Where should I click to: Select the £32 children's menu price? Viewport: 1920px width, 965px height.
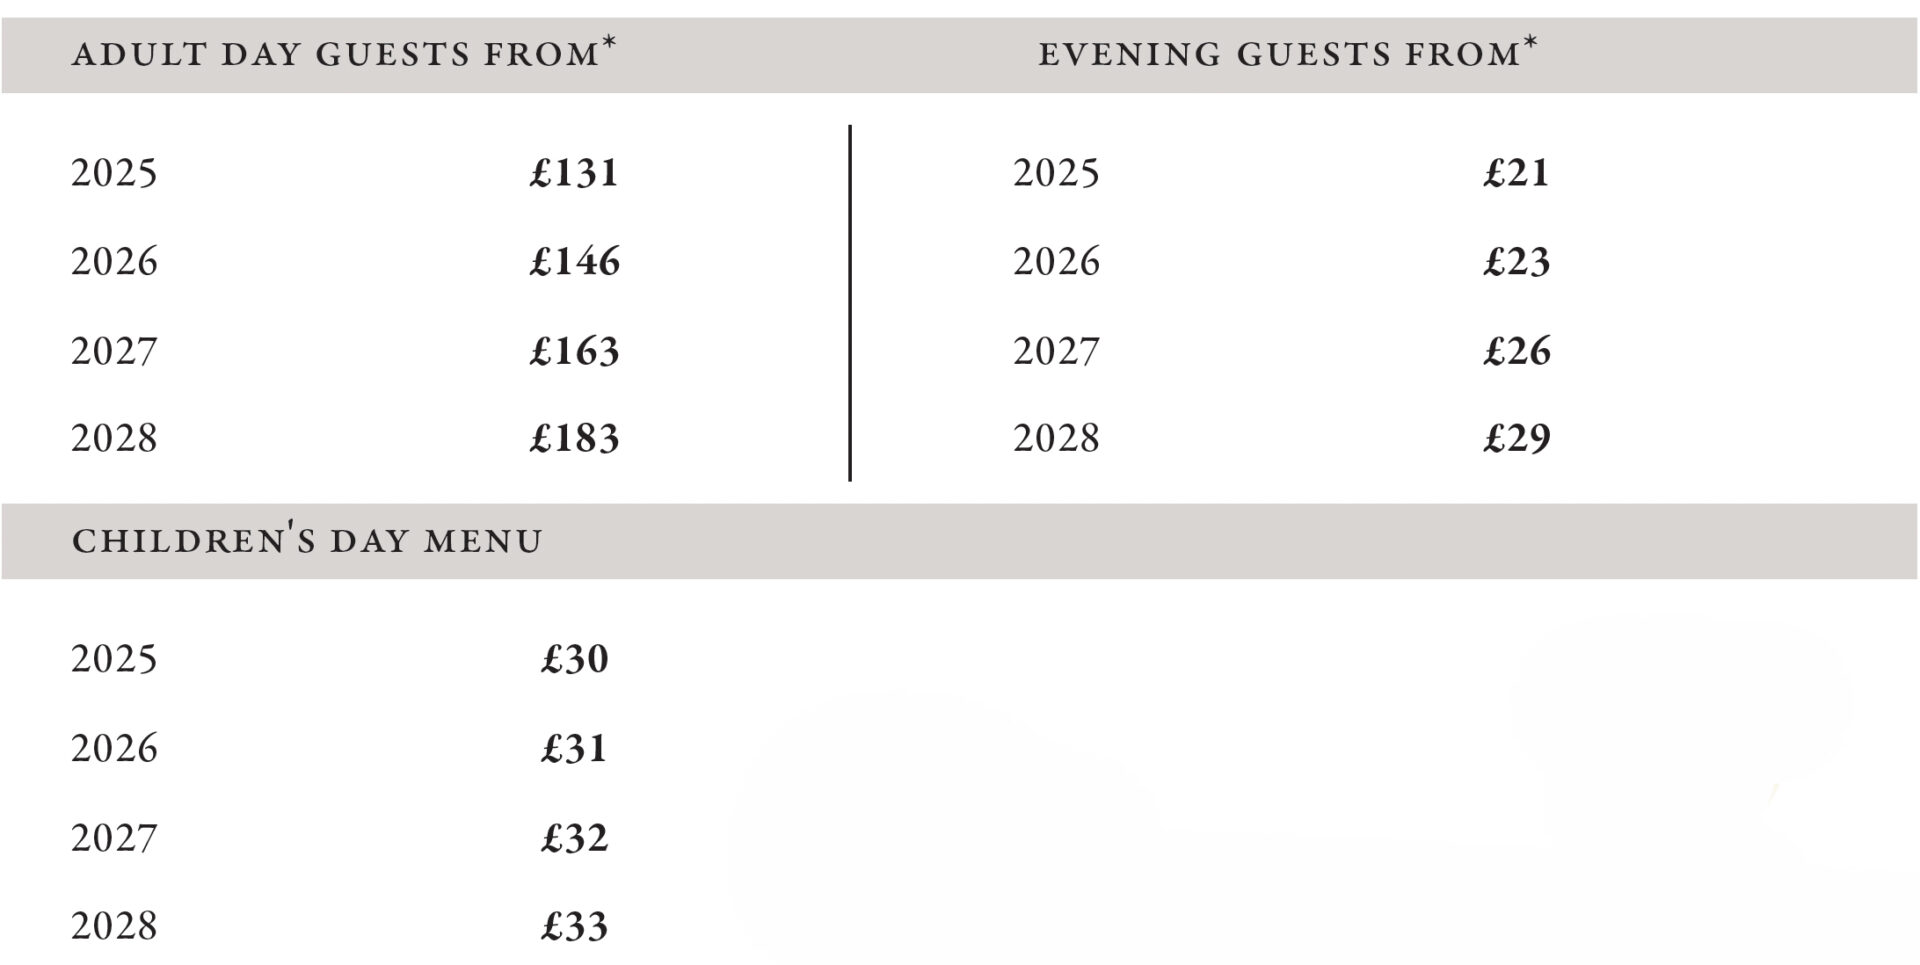[575, 837]
